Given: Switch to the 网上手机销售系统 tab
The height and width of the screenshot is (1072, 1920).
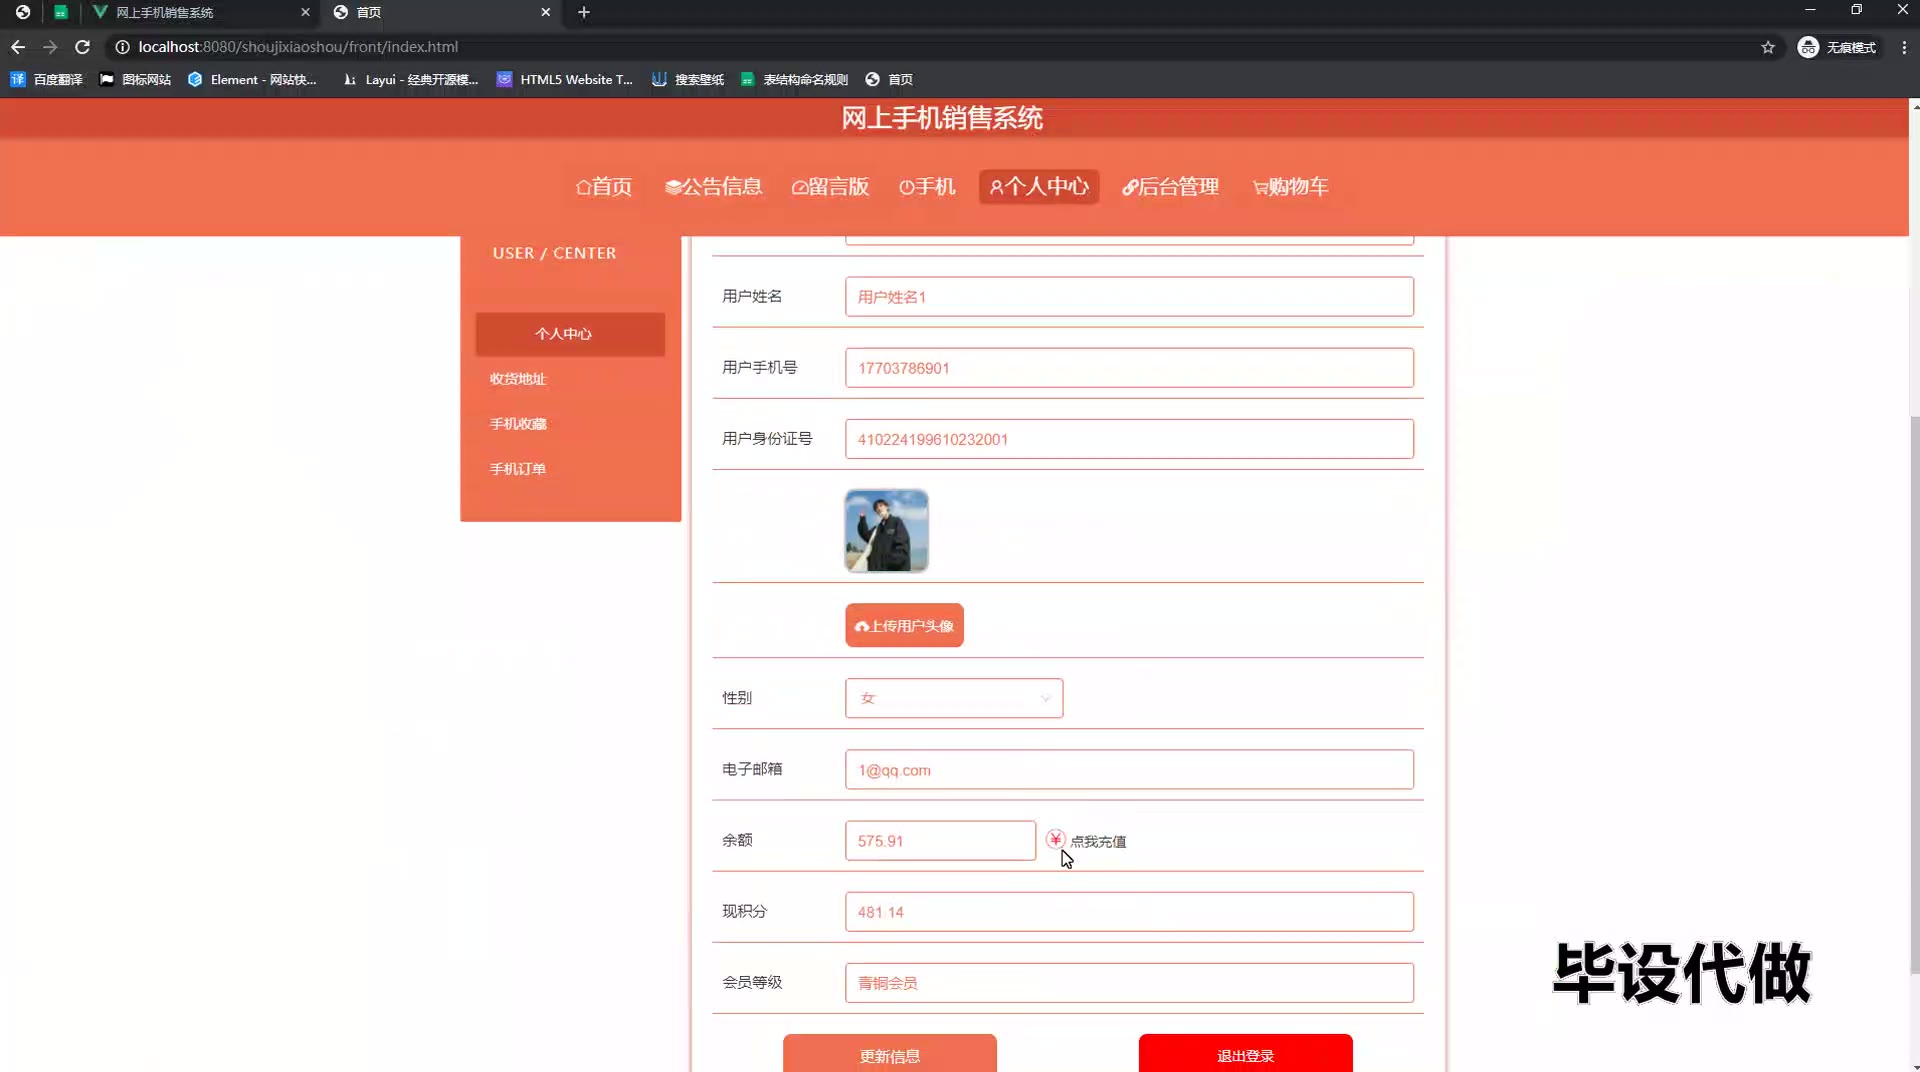Looking at the screenshot, I should 200,12.
